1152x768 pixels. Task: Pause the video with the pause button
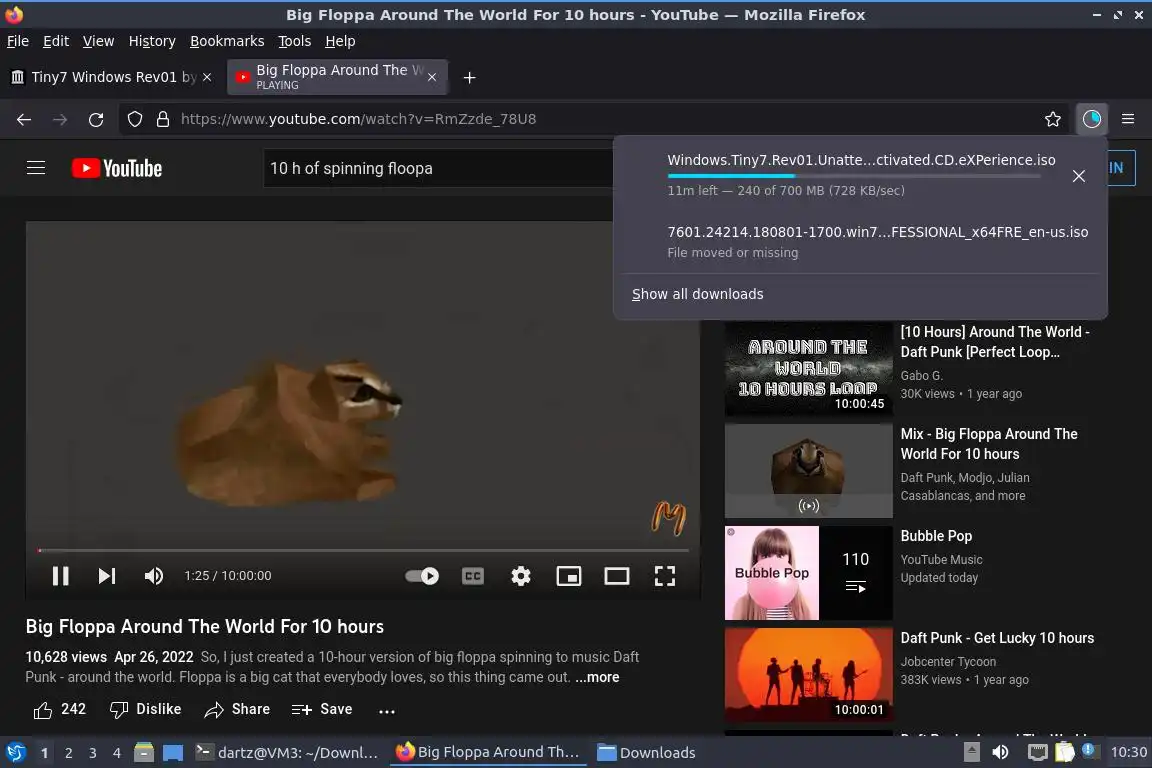click(61, 576)
